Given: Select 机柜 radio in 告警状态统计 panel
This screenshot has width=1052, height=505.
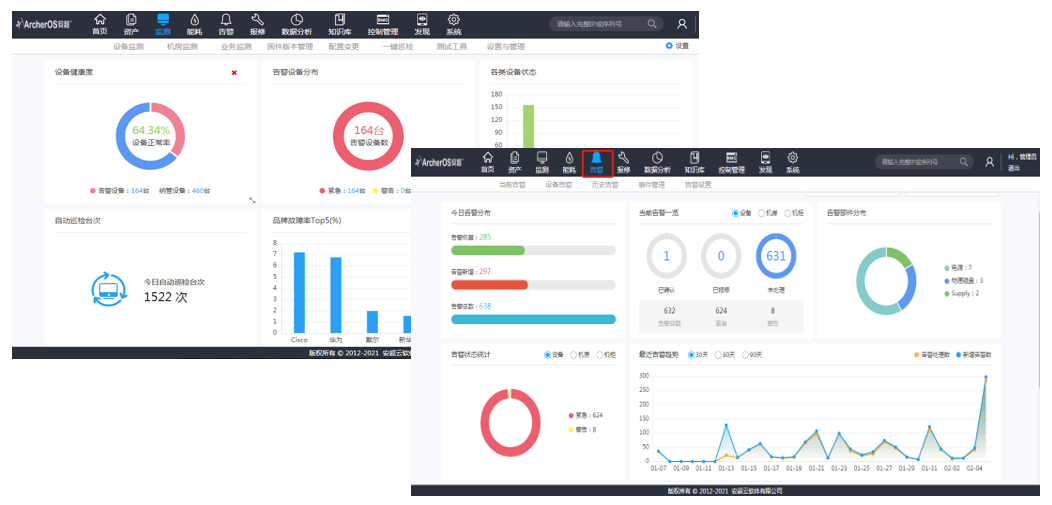Looking at the screenshot, I should pyautogui.click(x=599, y=355).
